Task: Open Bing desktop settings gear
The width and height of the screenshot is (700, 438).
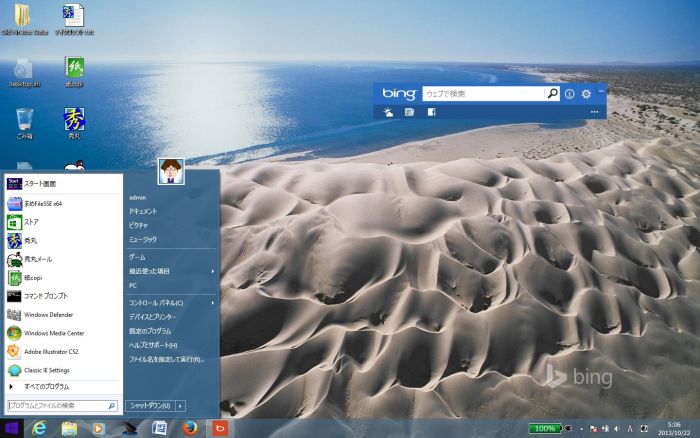Action: coord(586,94)
